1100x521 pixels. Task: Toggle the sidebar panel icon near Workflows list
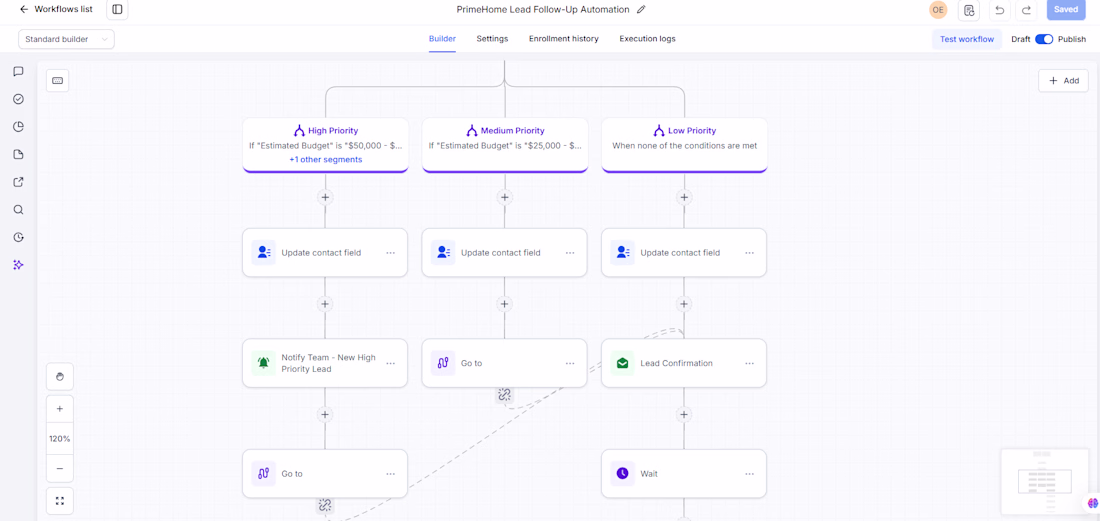[x=117, y=10]
